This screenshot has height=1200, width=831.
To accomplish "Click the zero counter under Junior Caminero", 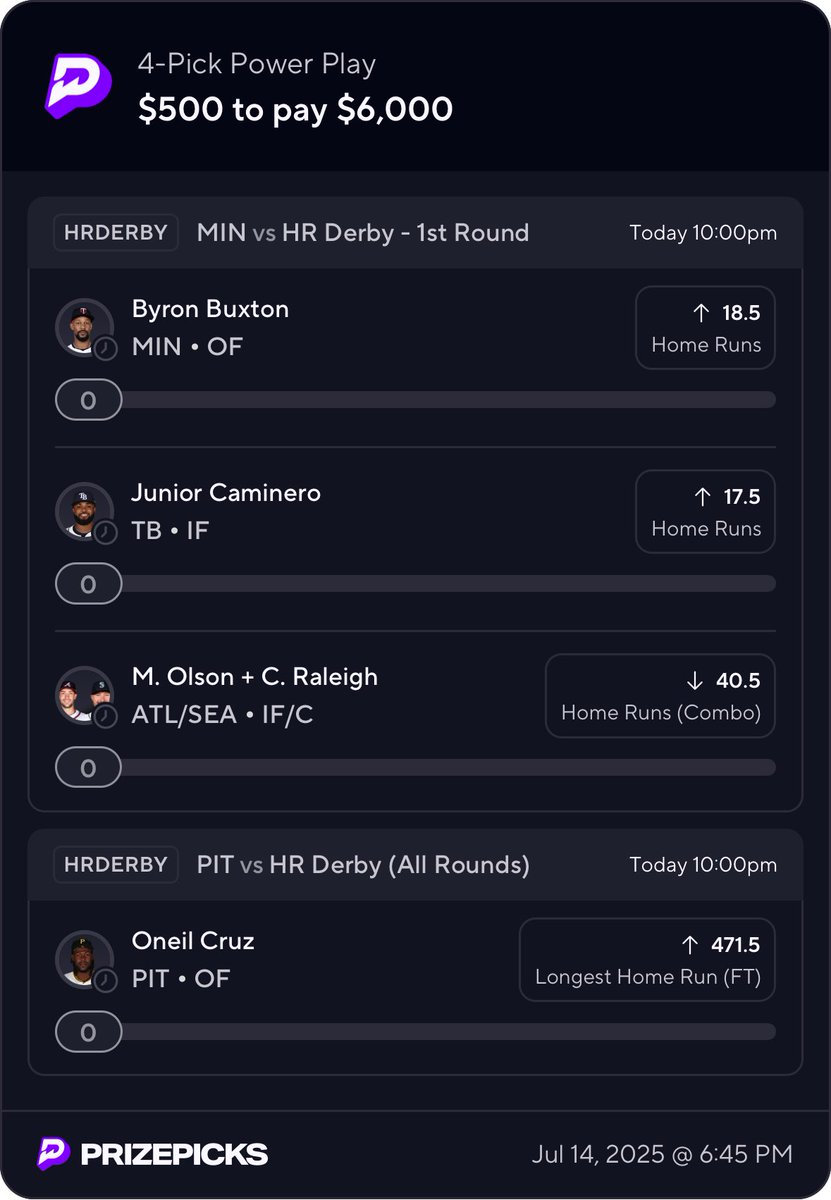I will 88,584.
